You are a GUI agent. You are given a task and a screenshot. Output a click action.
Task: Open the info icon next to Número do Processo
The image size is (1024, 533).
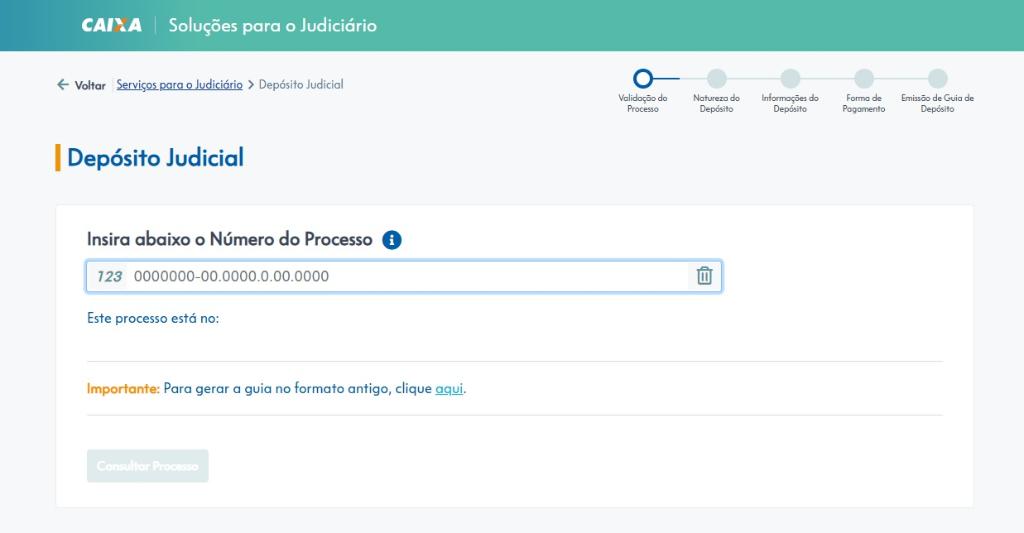point(392,240)
